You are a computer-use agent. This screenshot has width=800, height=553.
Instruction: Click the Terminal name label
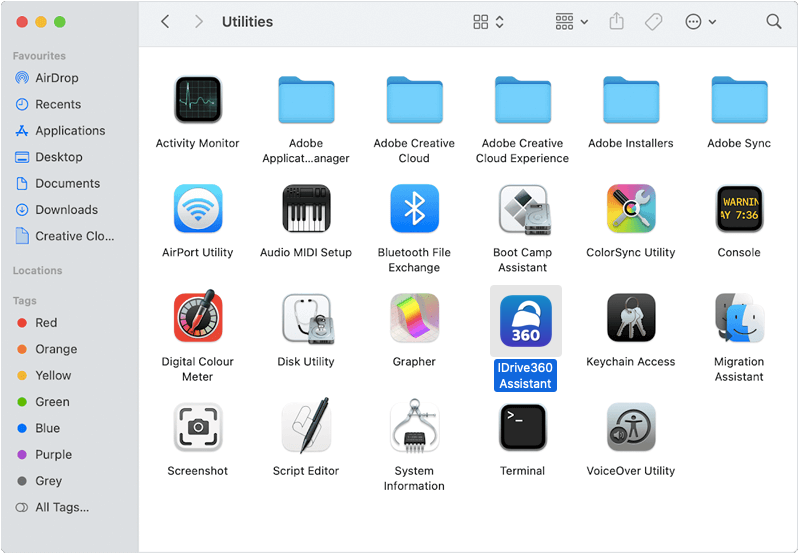pos(522,471)
